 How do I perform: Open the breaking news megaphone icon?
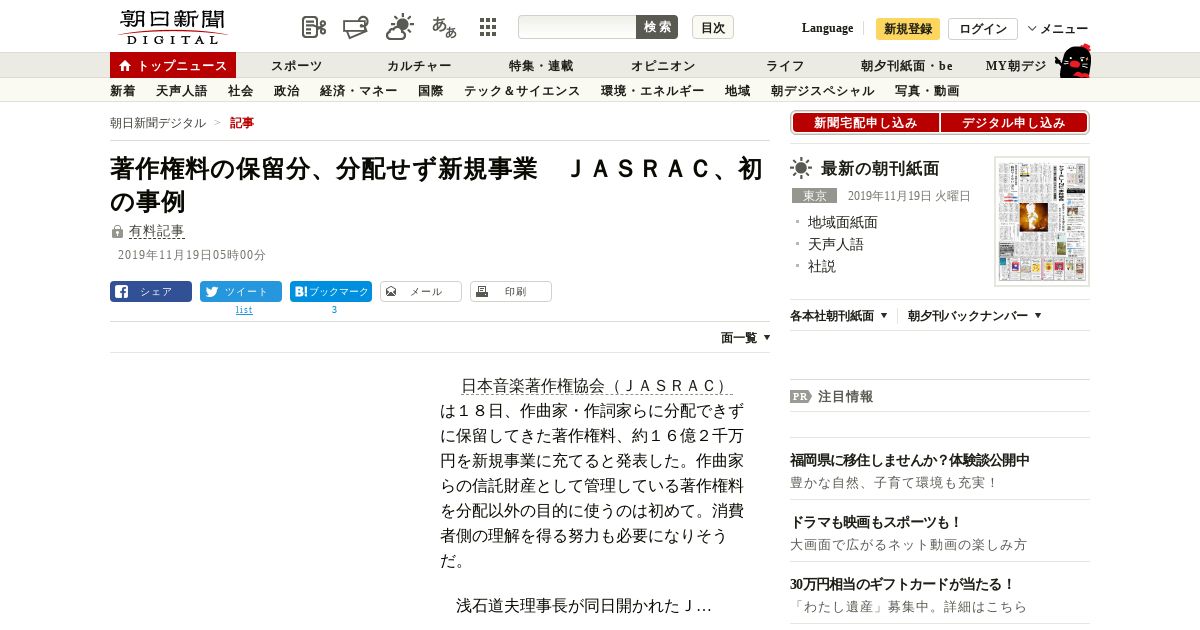356,27
